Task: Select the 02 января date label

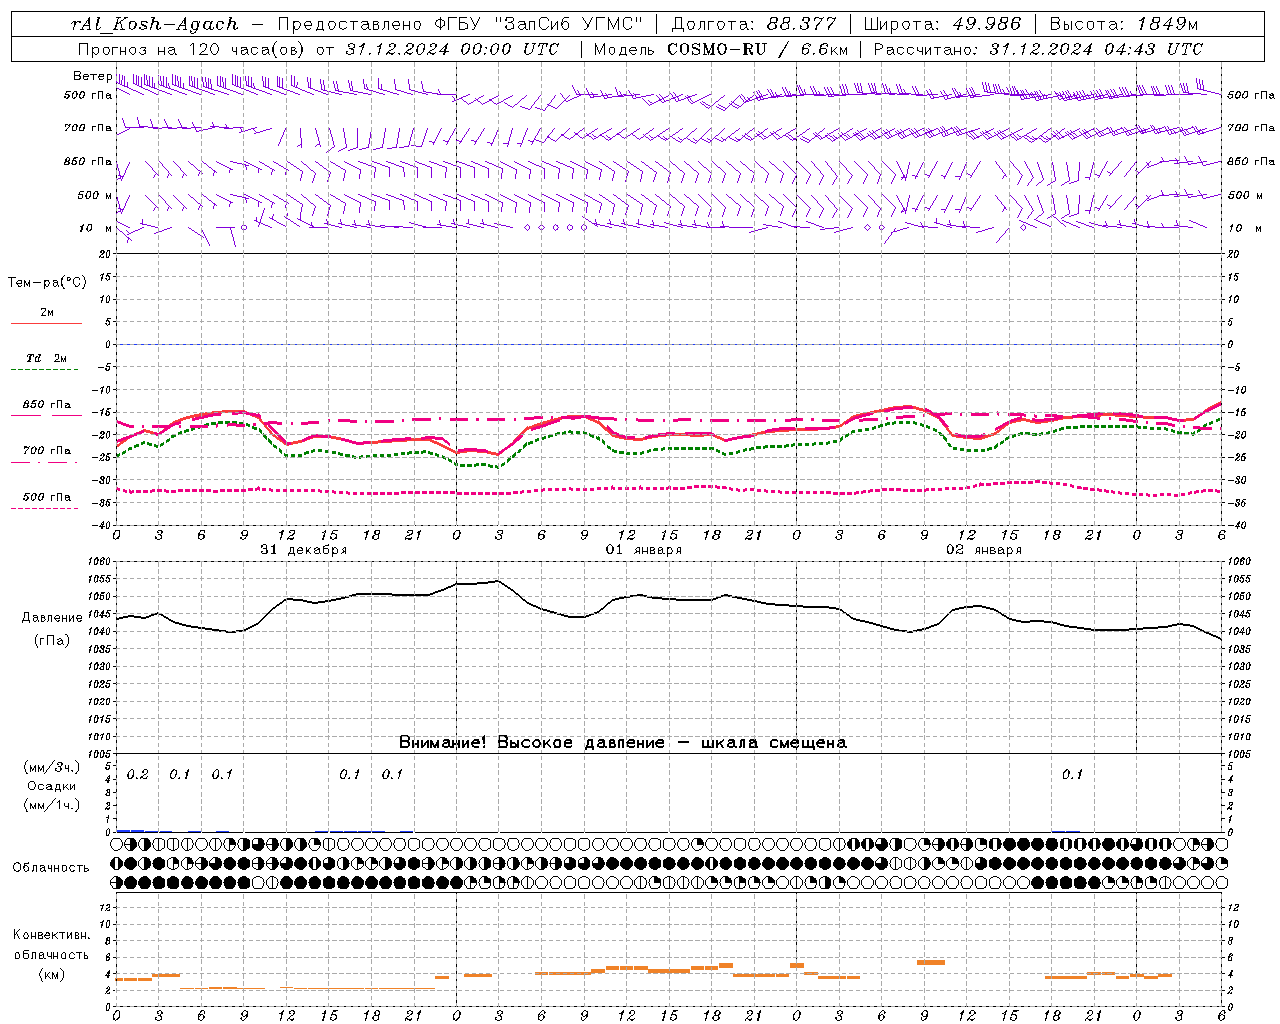Action: coord(984,550)
